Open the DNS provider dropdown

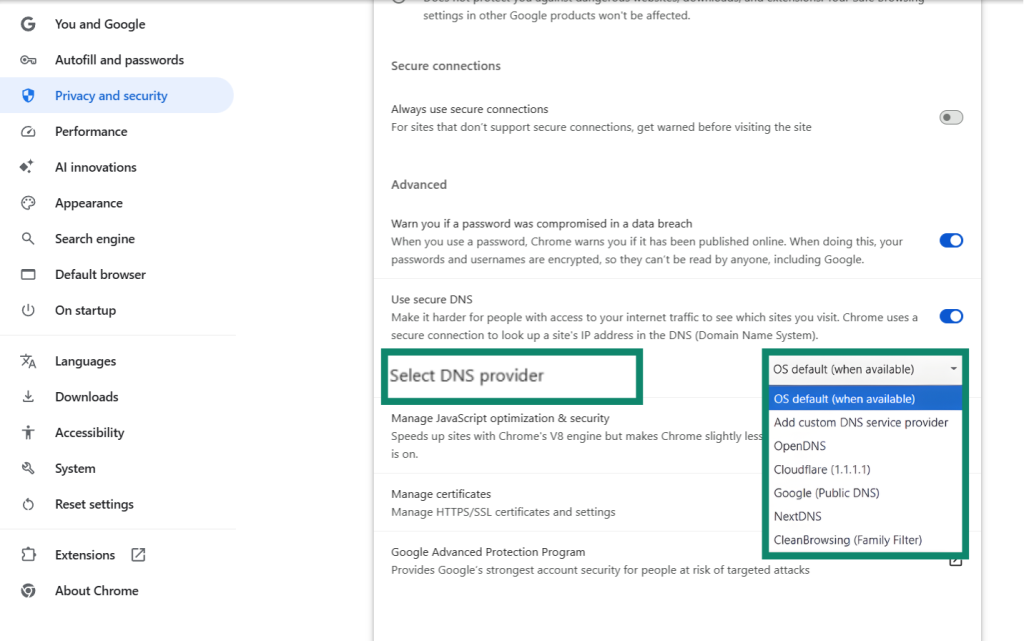click(864, 369)
